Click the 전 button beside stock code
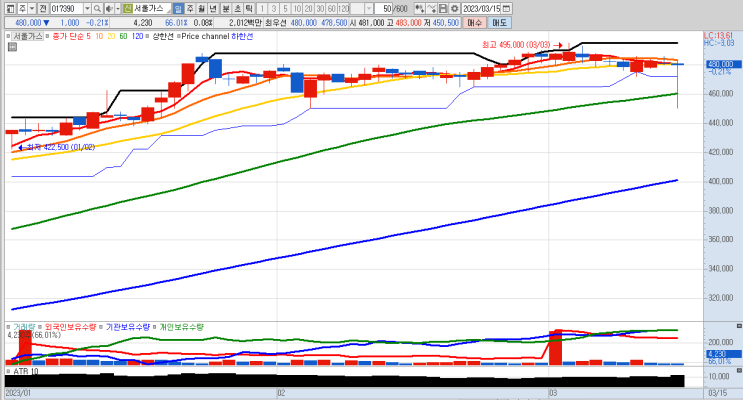 [43, 9]
